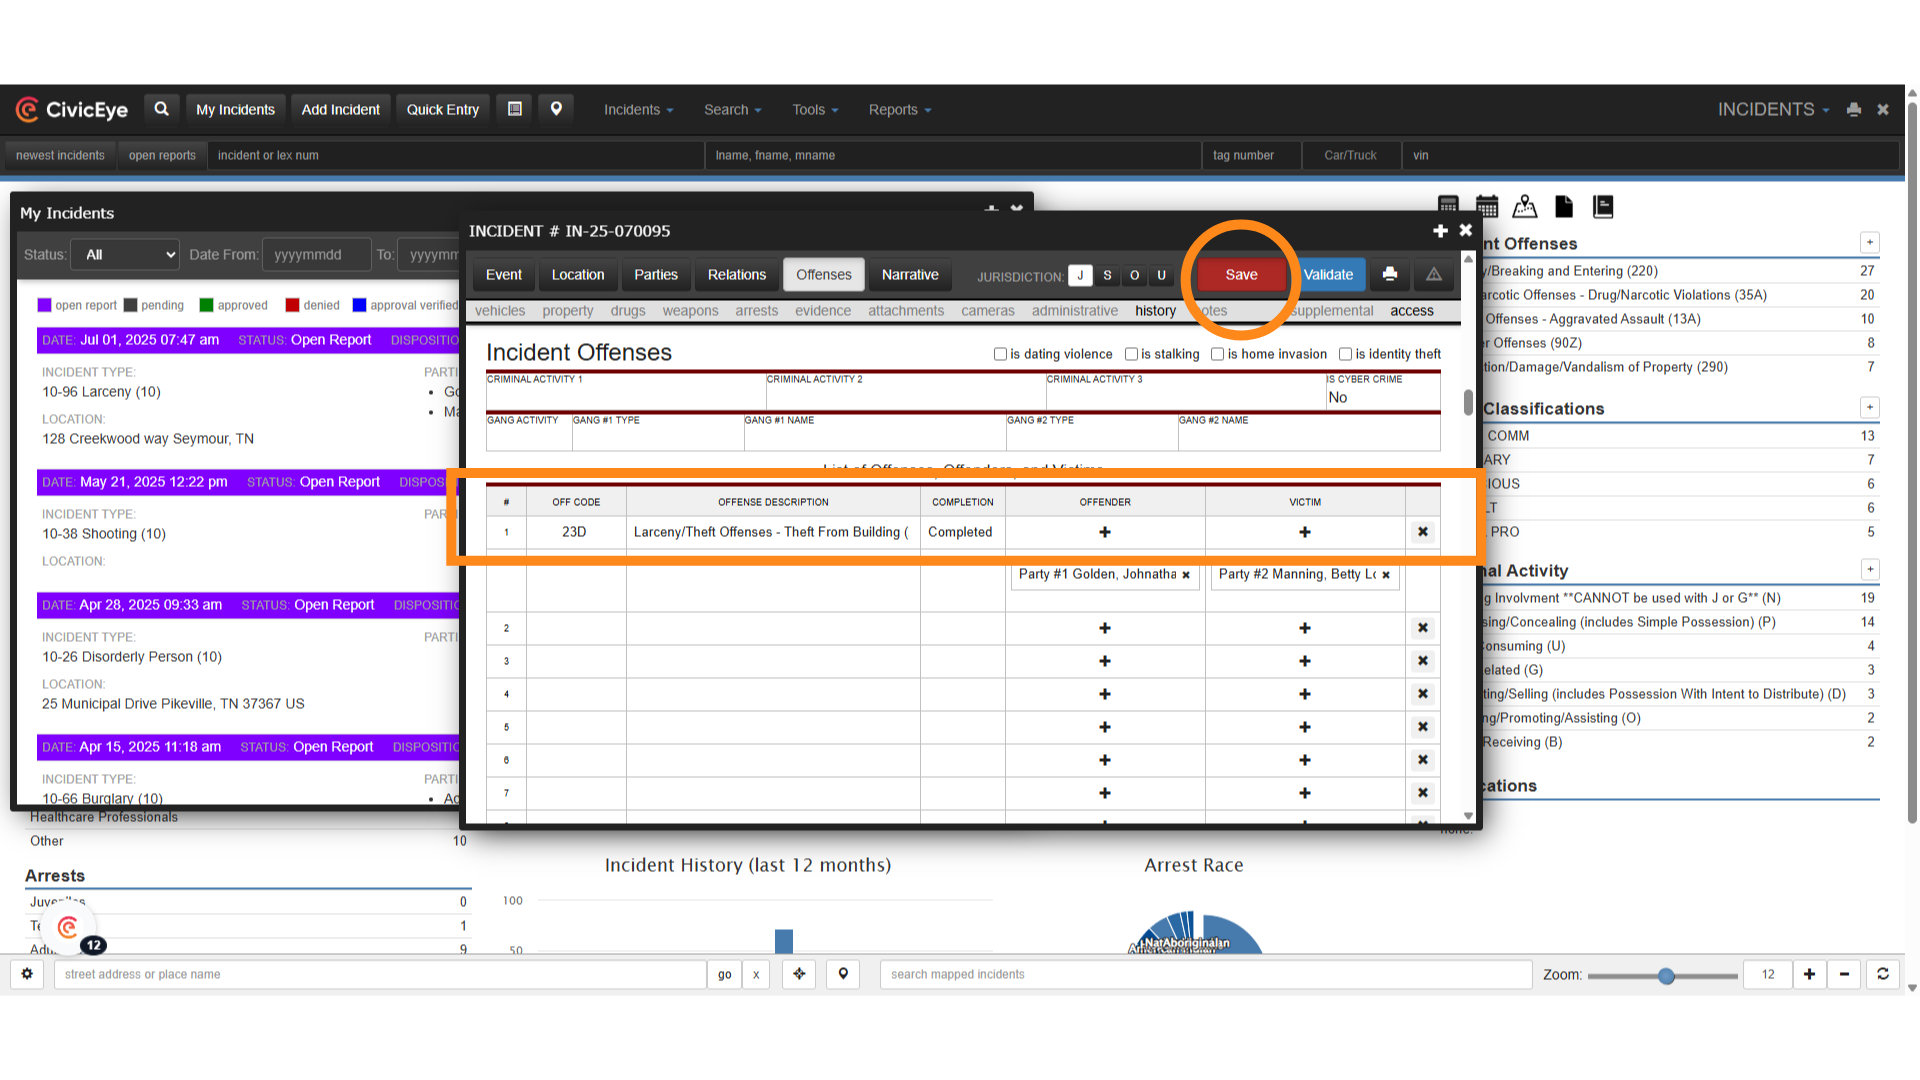Decrease map zoom with minus button
Viewport: 1920px width, 1080px height.
click(x=1844, y=974)
